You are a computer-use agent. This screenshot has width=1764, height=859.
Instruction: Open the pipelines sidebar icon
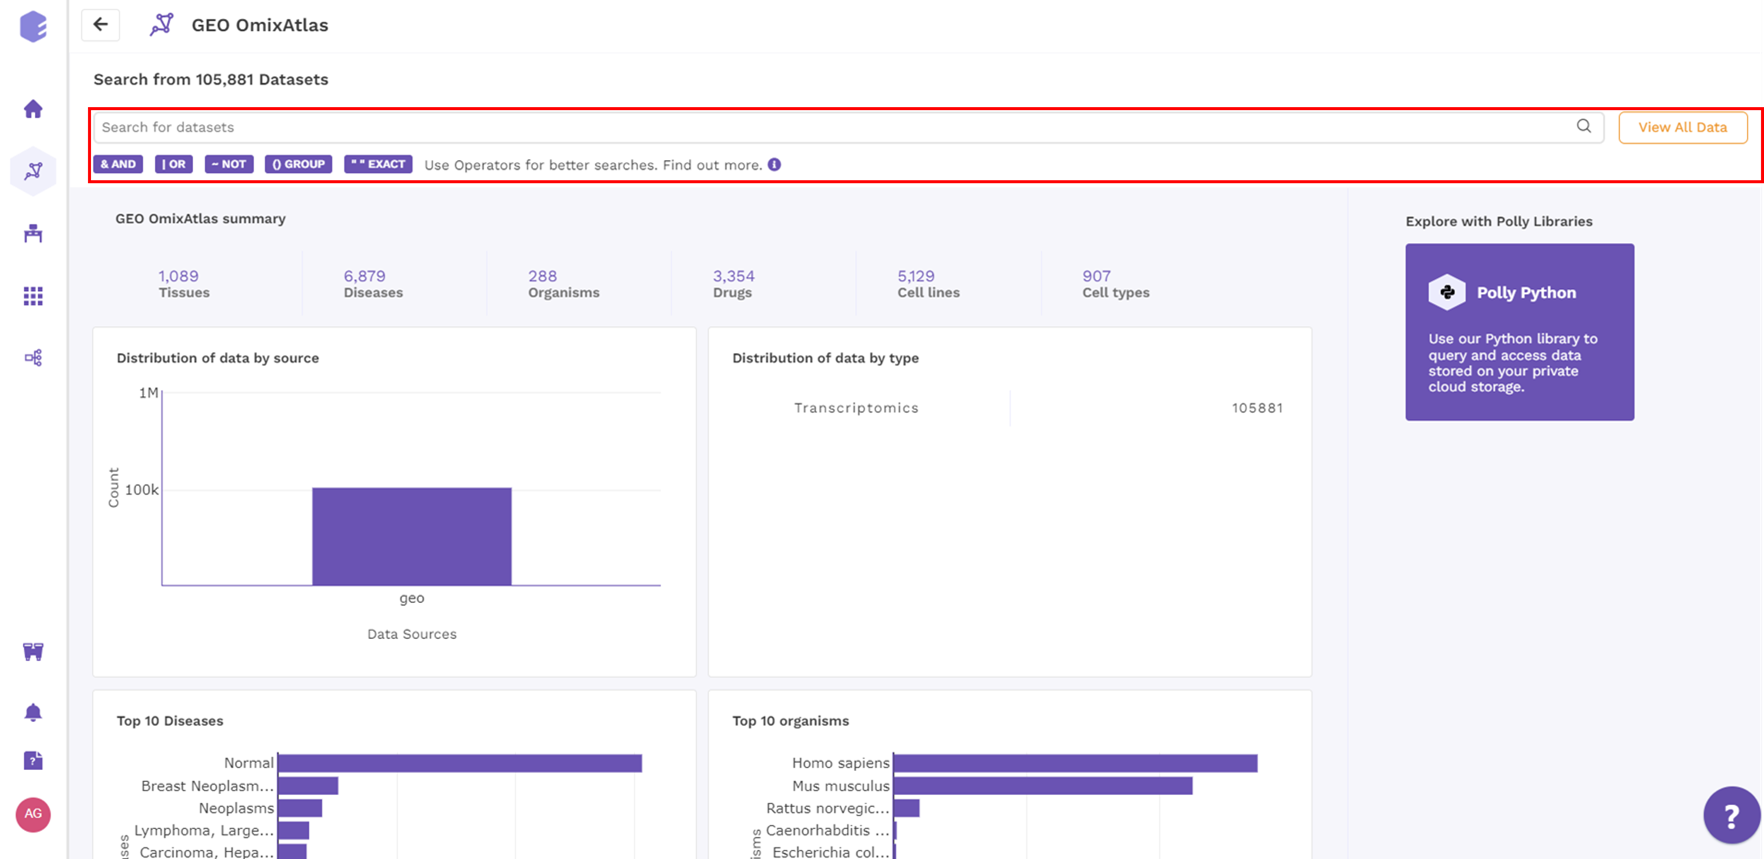pyautogui.click(x=33, y=358)
